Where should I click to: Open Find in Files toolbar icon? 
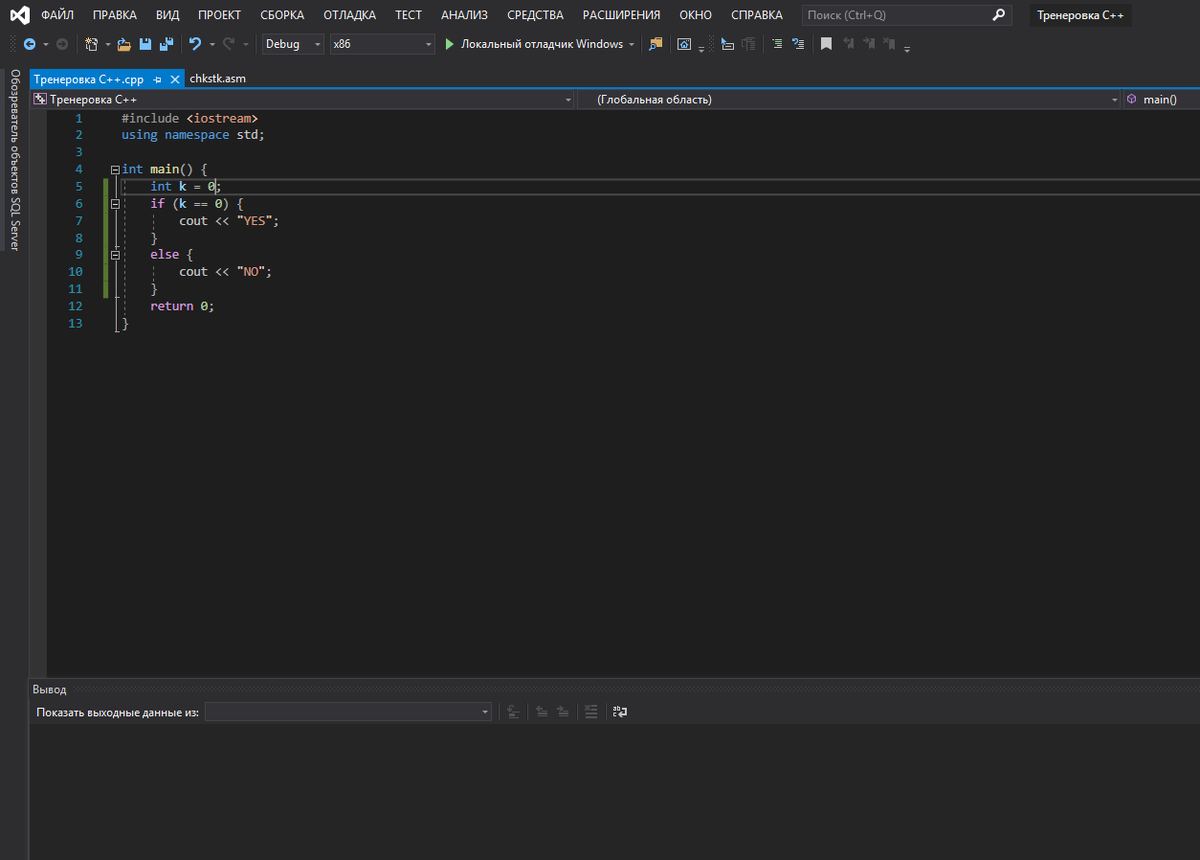pyautogui.click(x=655, y=44)
